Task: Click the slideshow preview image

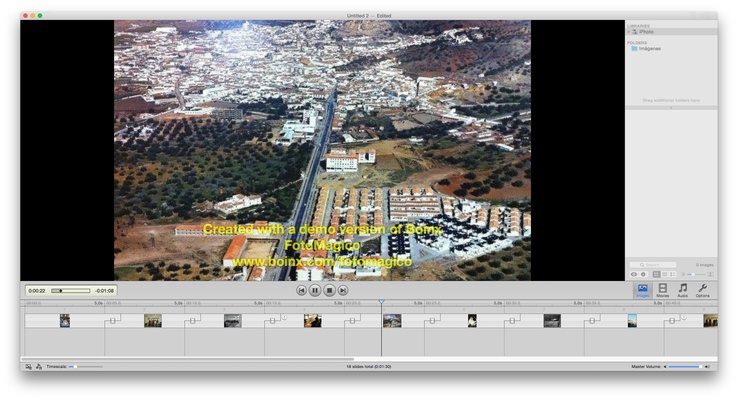Action: click(x=322, y=150)
